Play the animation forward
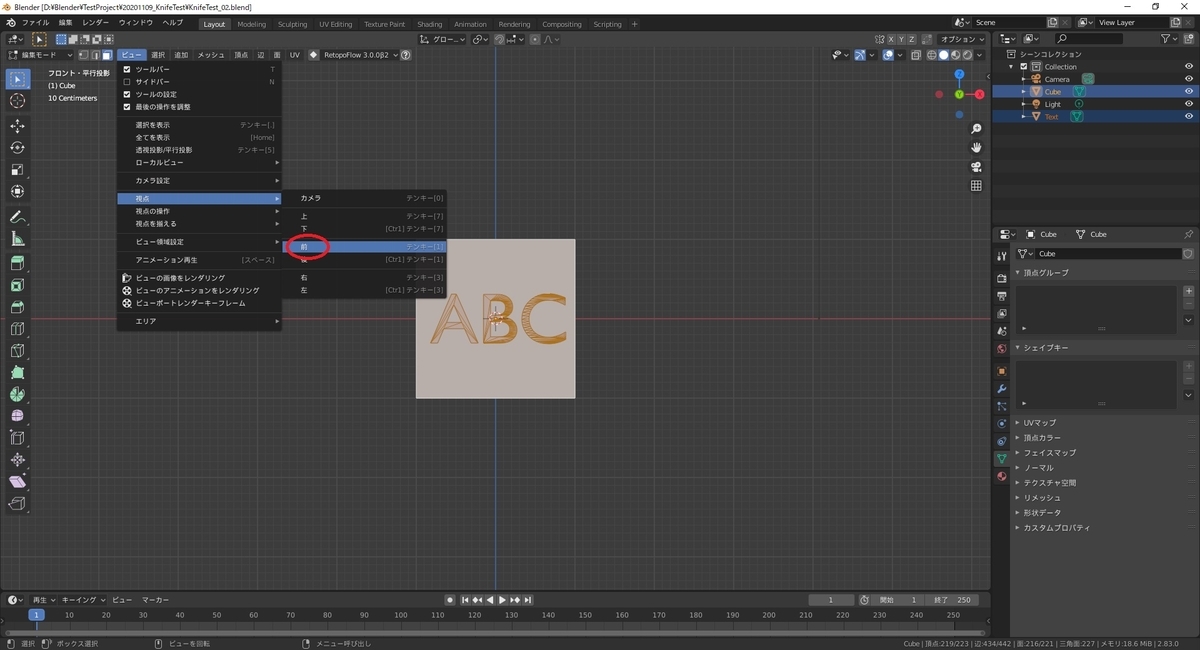The width and height of the screenshot is (1200, 650). [x=501, y=600]
